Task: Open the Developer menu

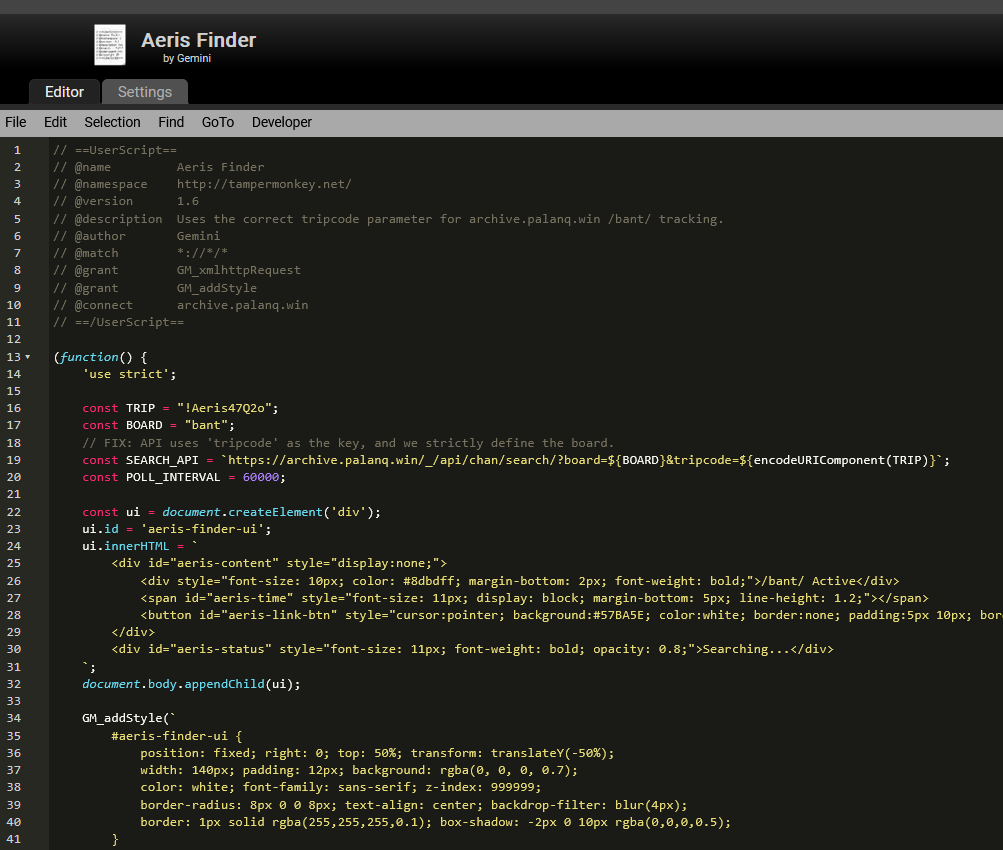Action: (281, 122)
